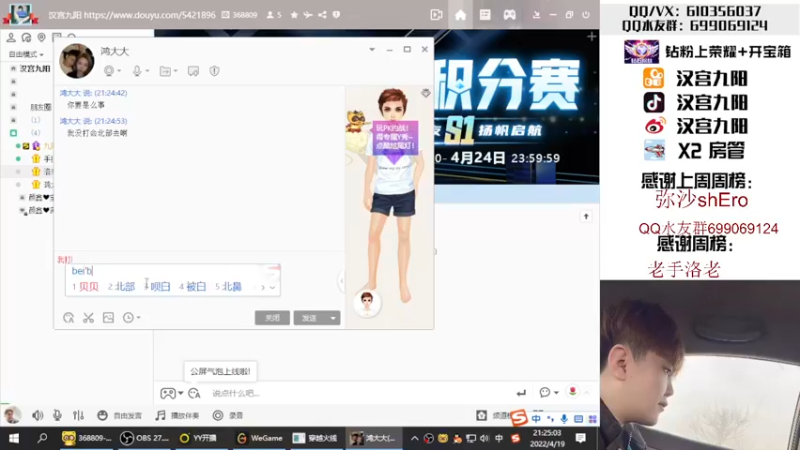Click 录音 record button
800x450 pixels.
228,415
